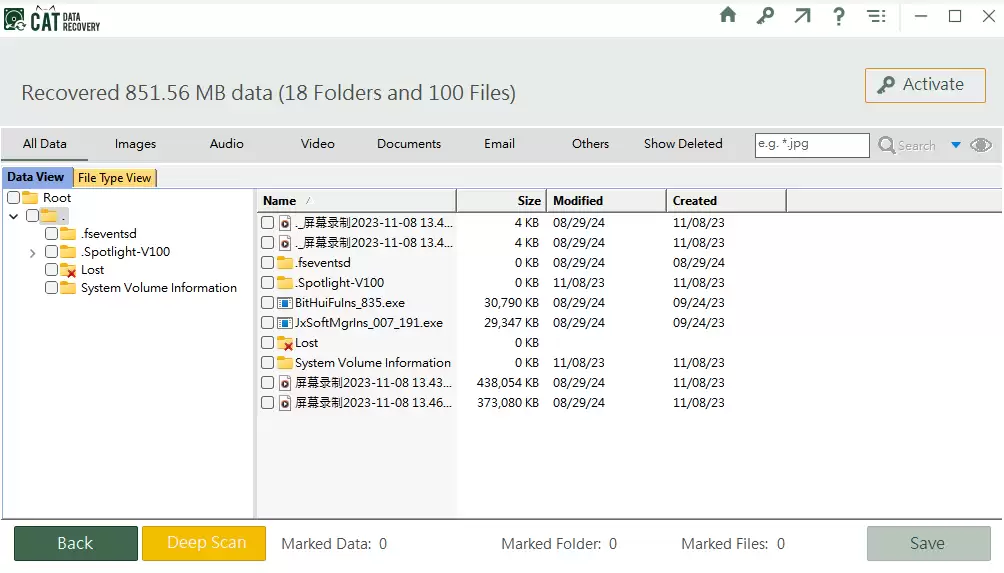The width and height of the screenshot is (1004, 573).
Task: Tick the Root folder checkbox in the tree
Action: coord(14,198)
